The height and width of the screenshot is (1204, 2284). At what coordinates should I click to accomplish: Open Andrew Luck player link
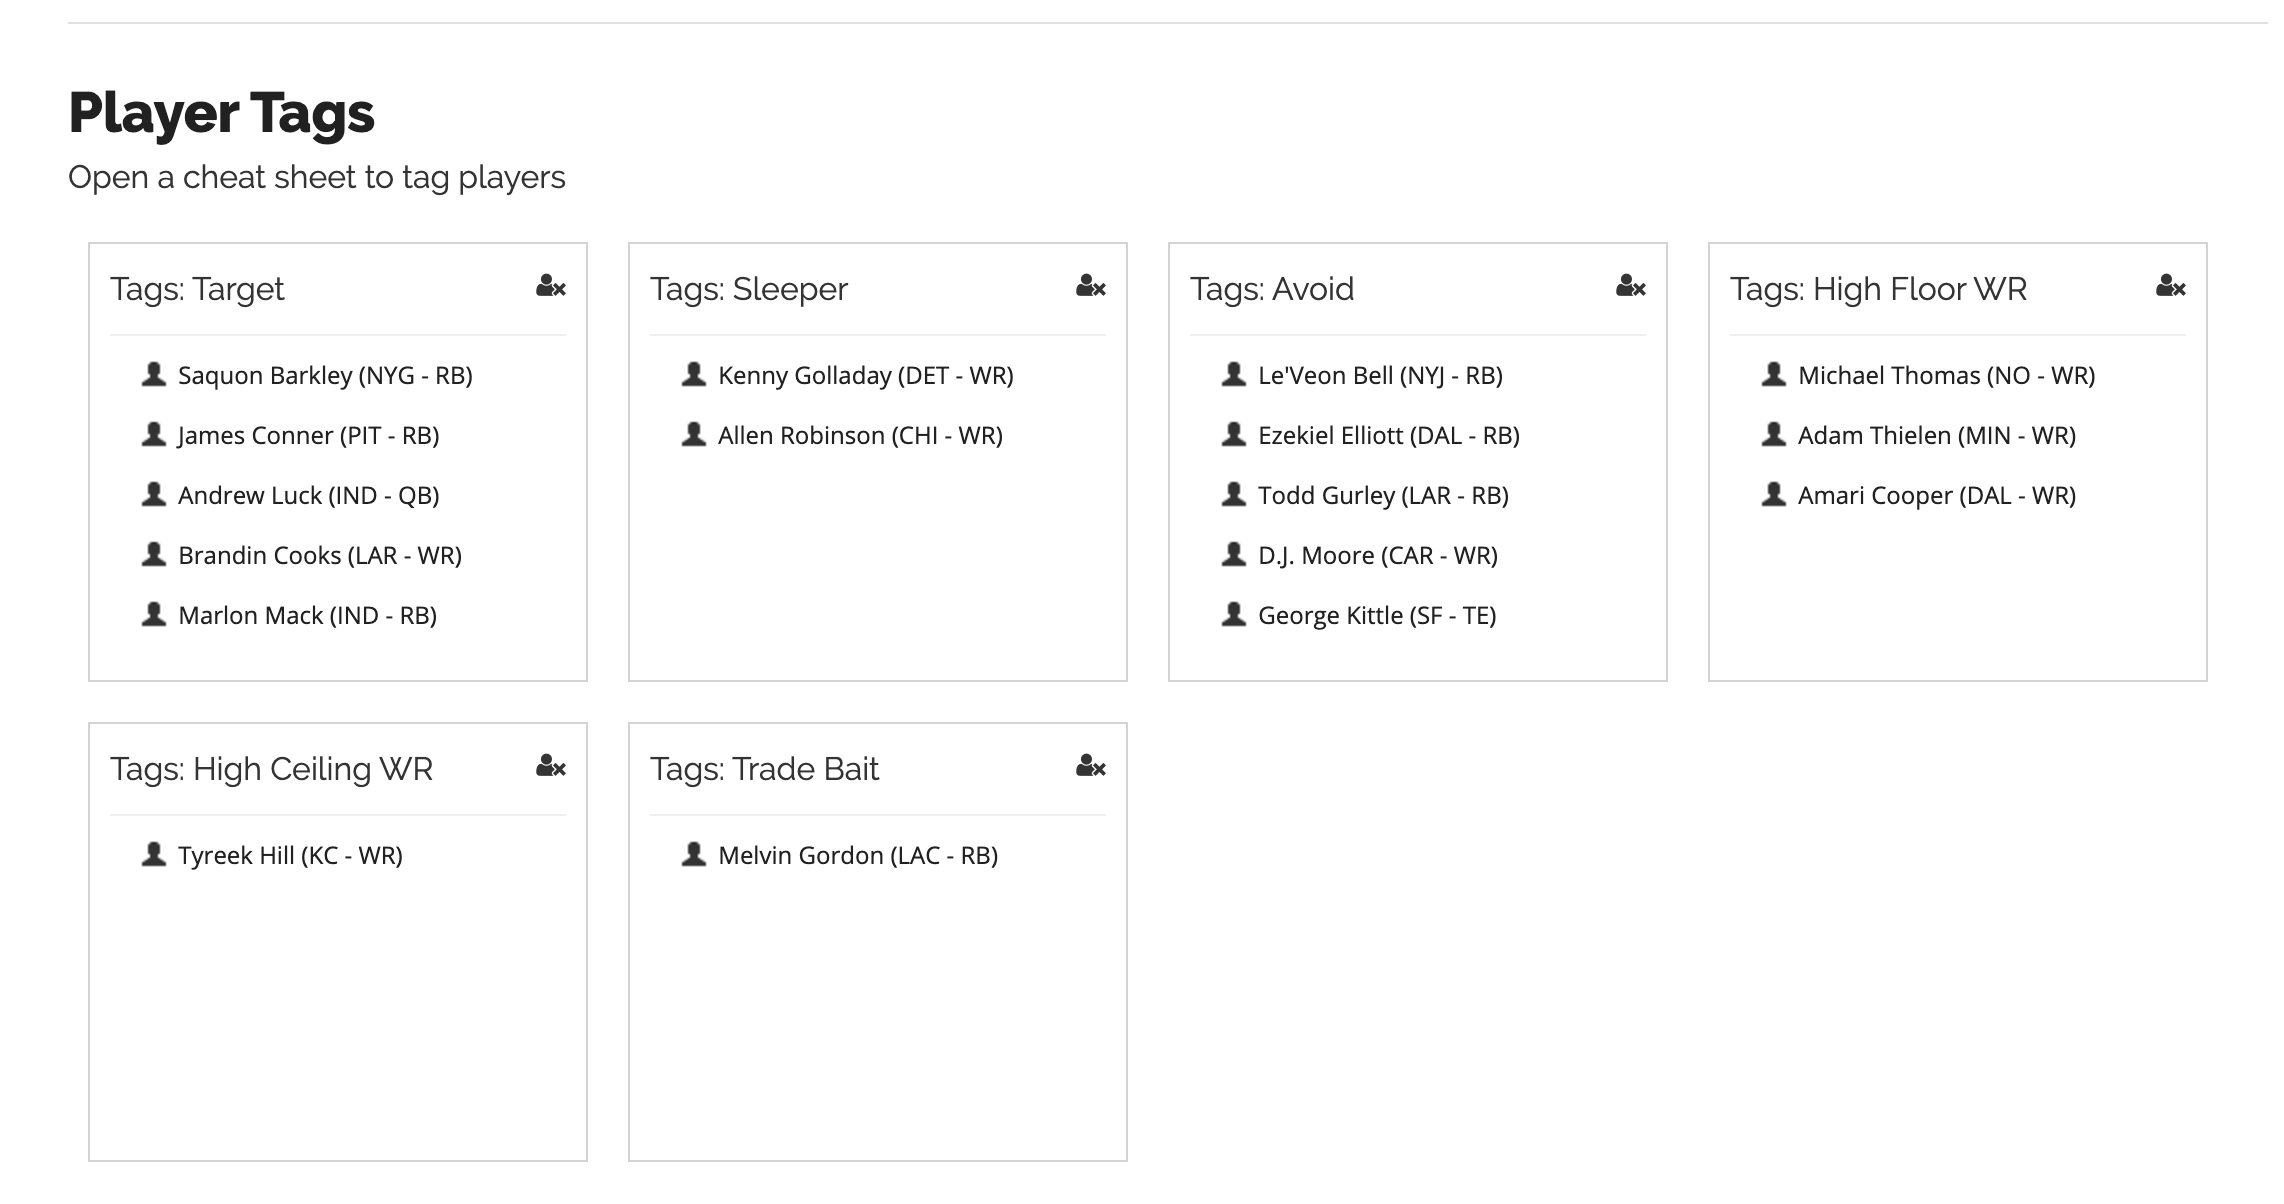pyautogui.click(x=309, y=495)
